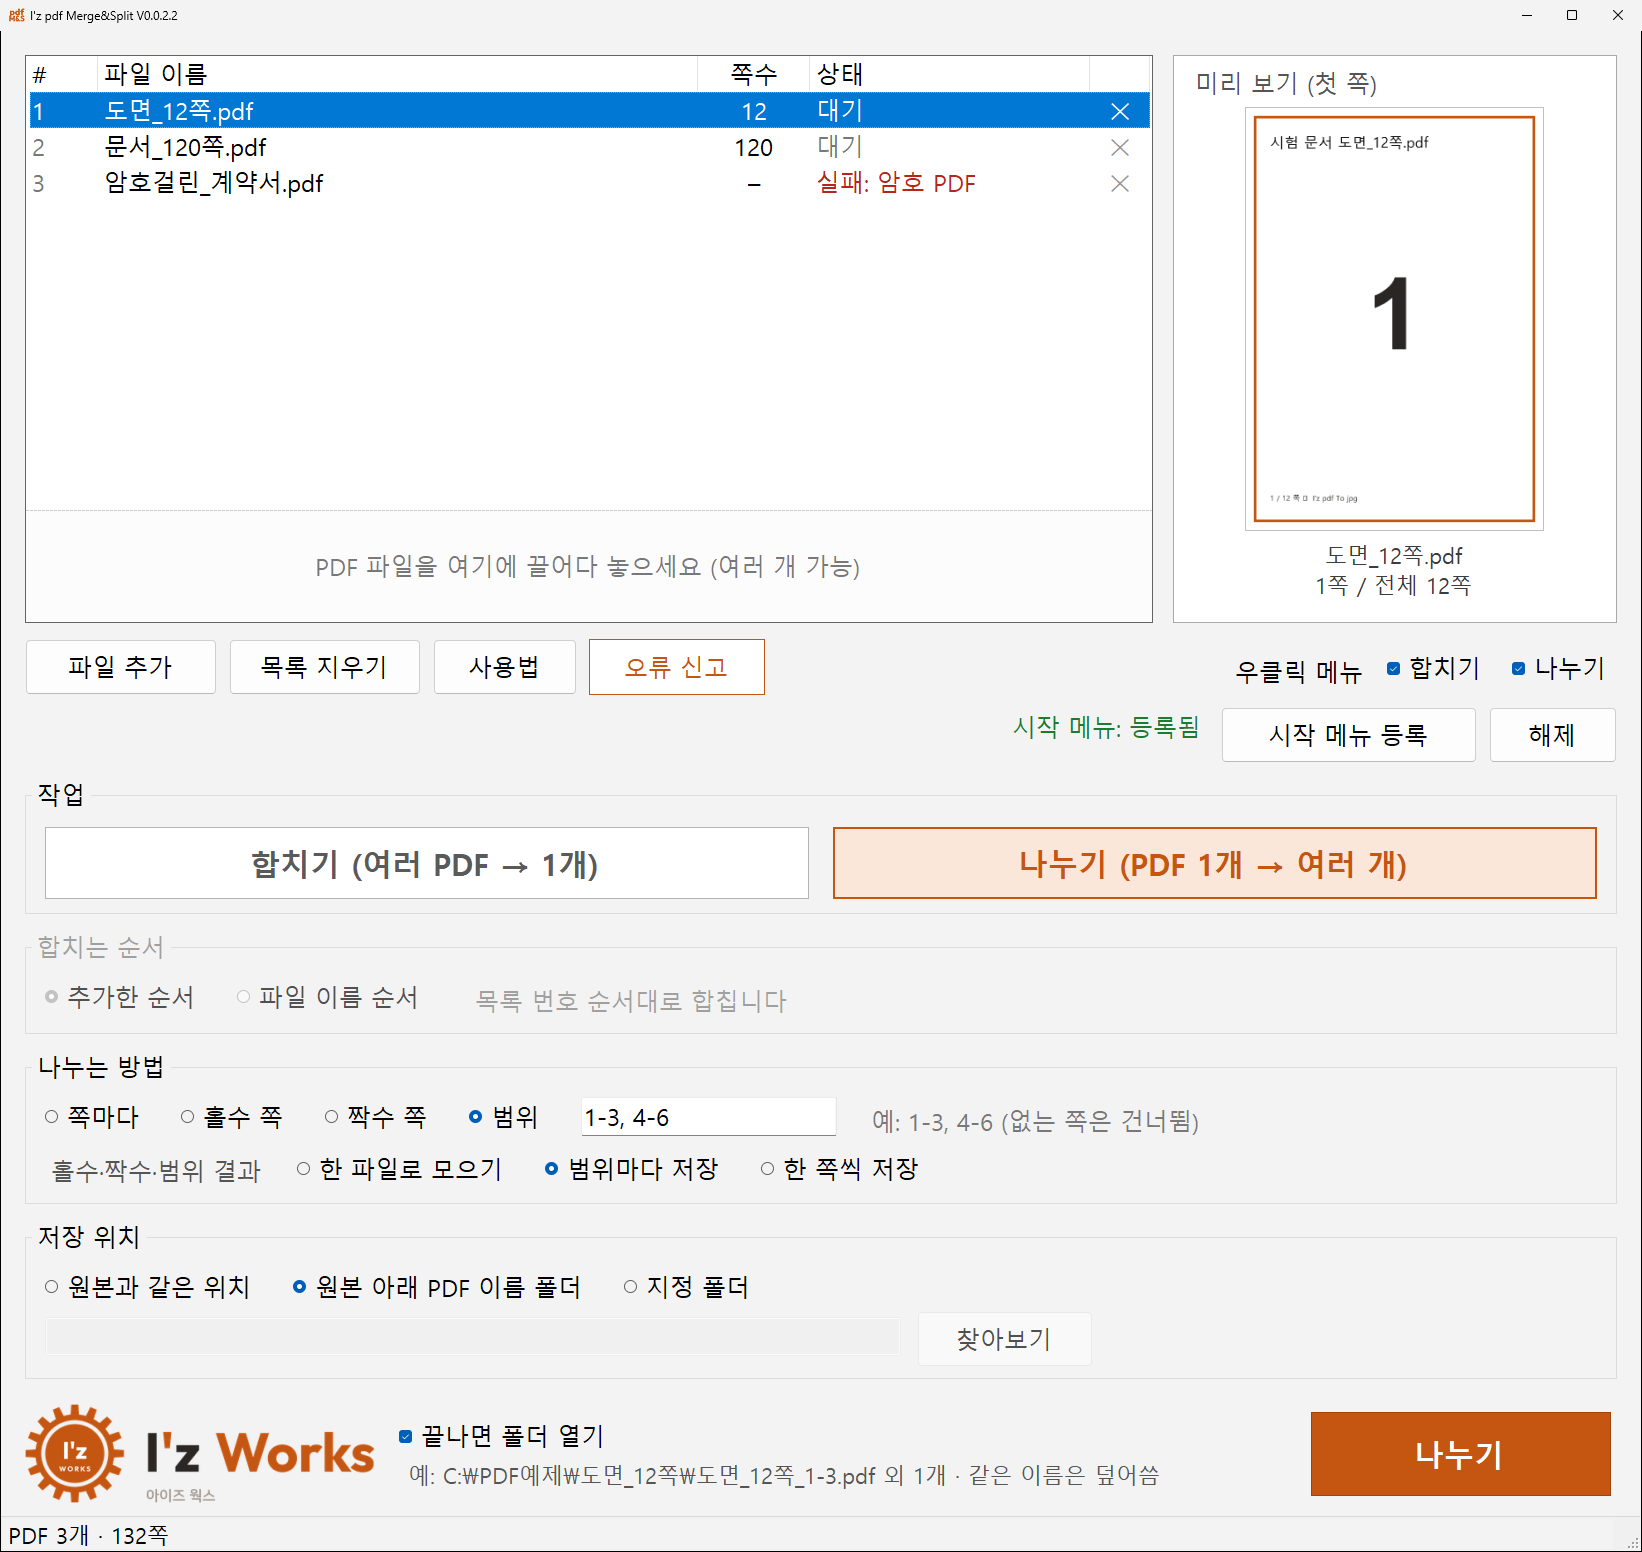Select the 암호걸린_계약서.pdf row
Image resolution: width=1642 pixels, height=1552 pixels.
point(589,183)
